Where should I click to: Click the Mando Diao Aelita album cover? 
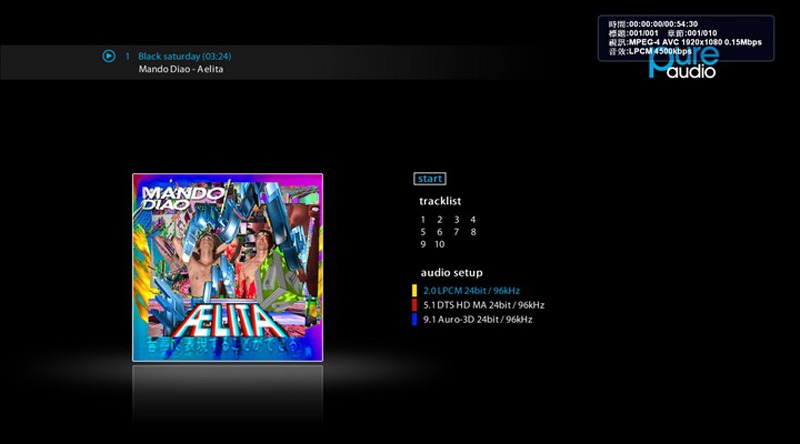[x=227, y=267]
